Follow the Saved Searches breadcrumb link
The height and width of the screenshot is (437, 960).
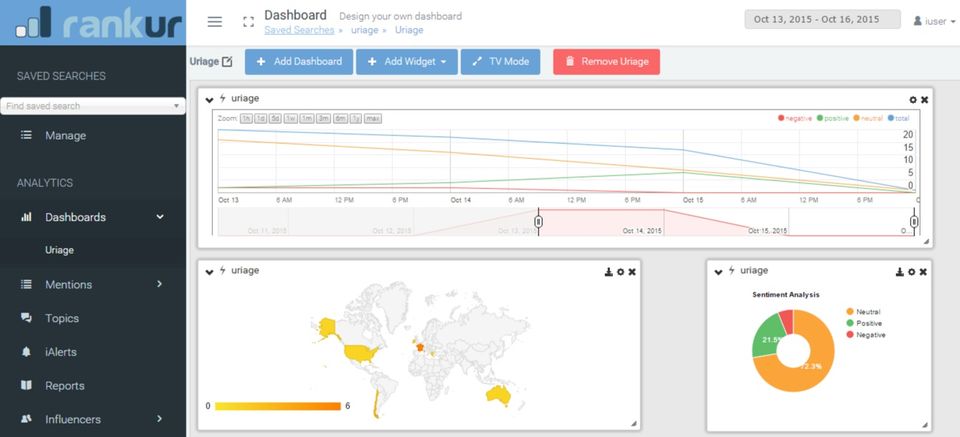point(299,30)
